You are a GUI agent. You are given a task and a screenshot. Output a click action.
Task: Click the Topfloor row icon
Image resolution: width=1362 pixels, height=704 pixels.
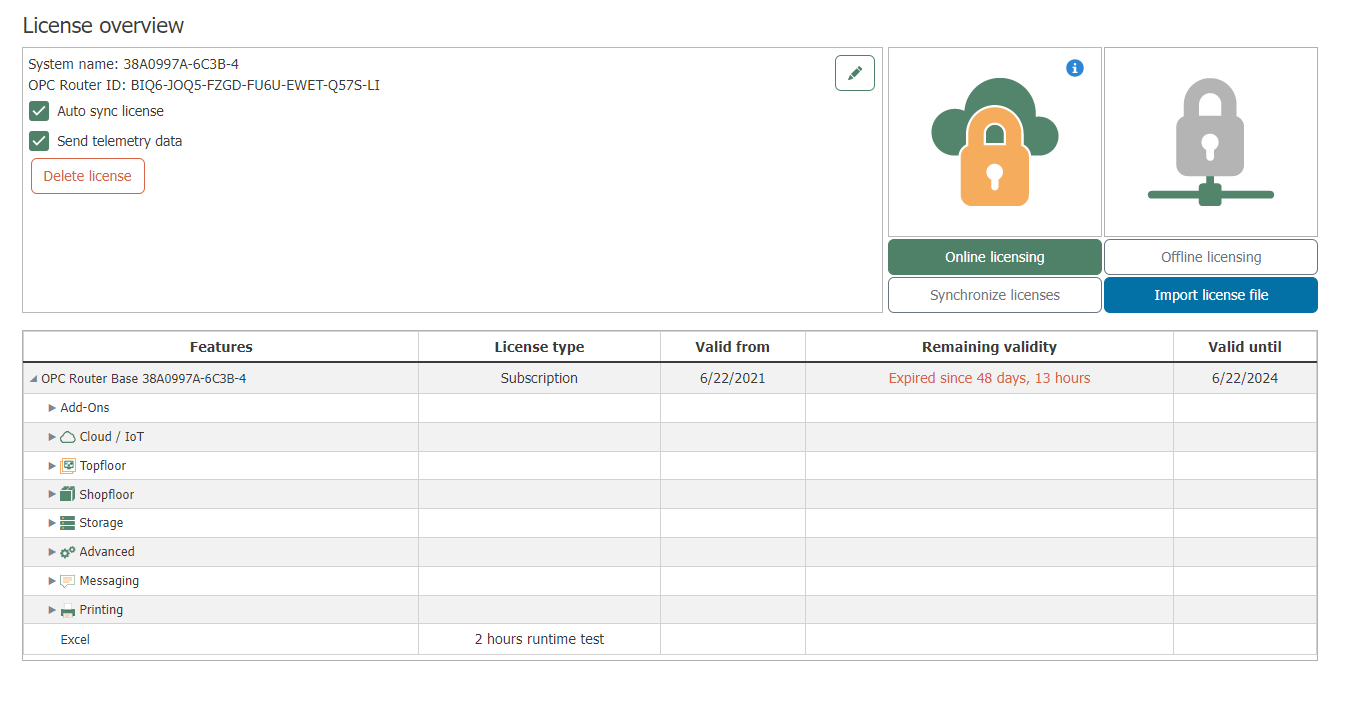[68, 466]
